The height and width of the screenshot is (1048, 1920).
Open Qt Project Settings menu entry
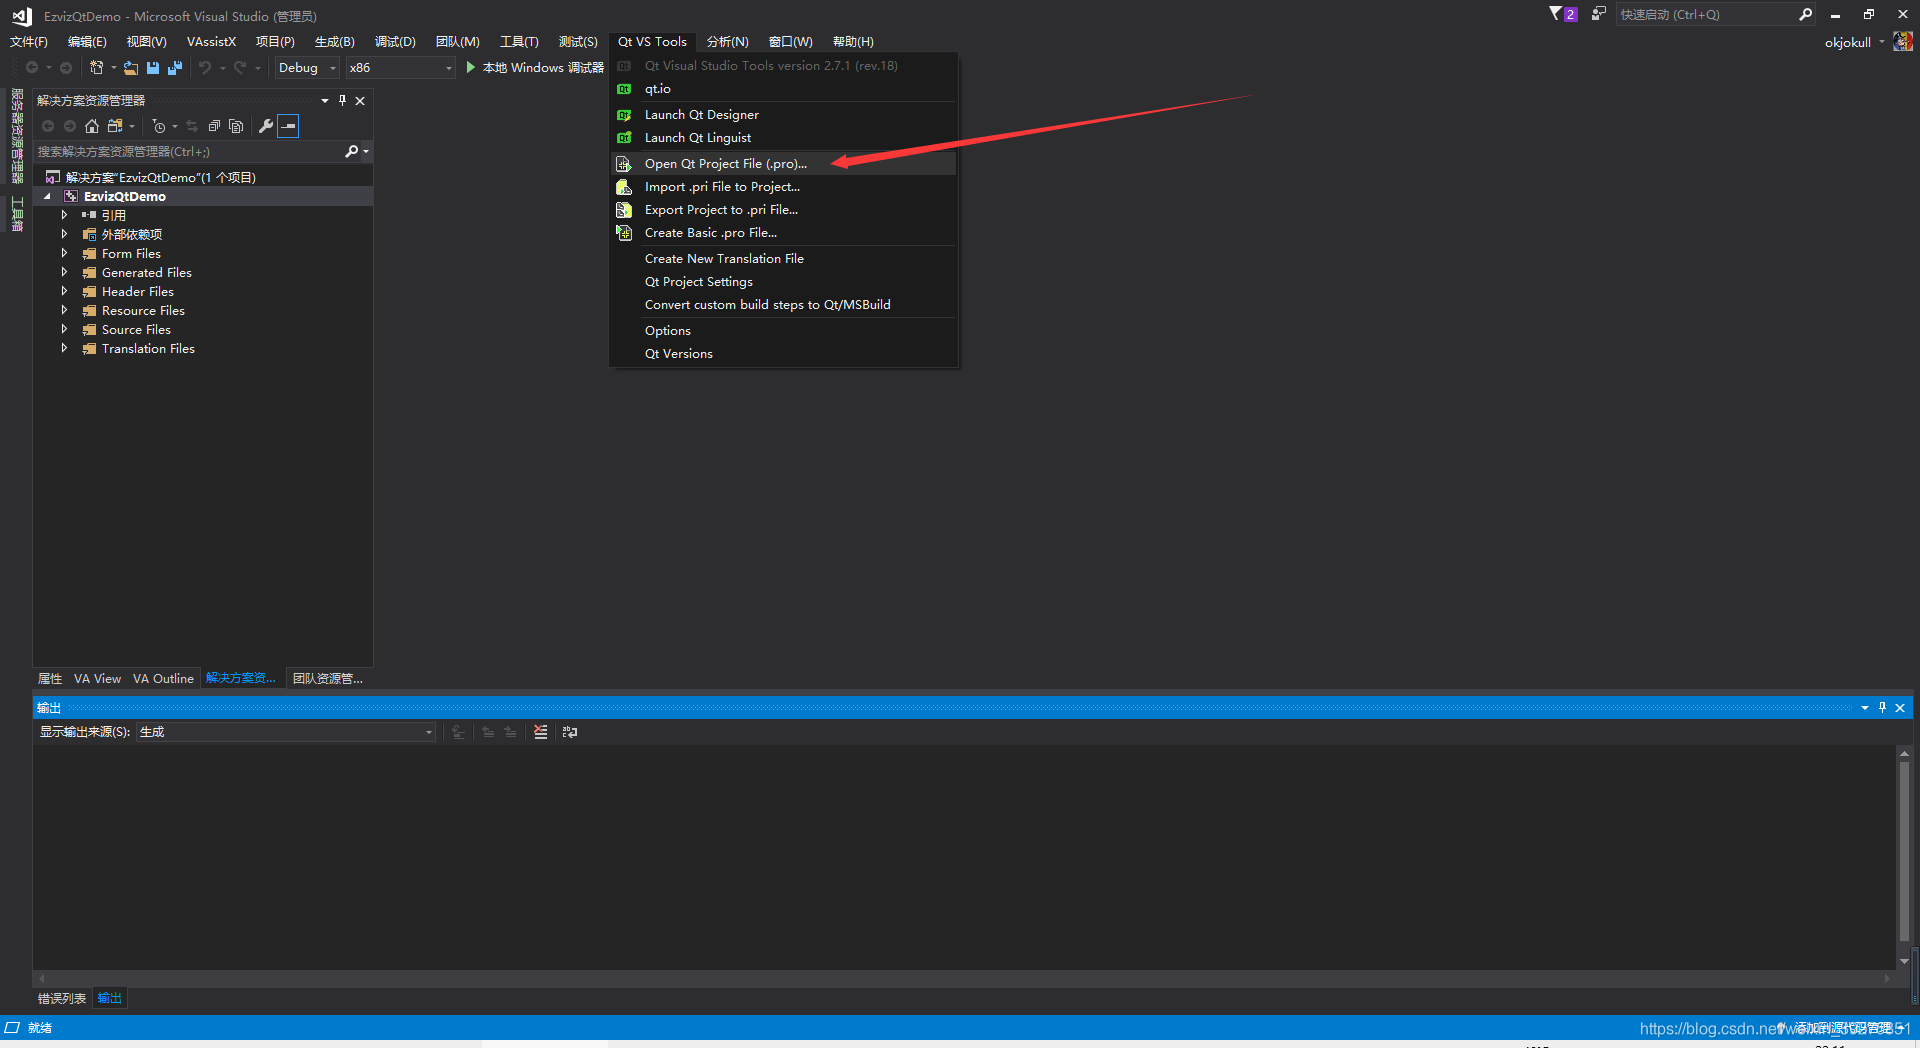[783, 282]
